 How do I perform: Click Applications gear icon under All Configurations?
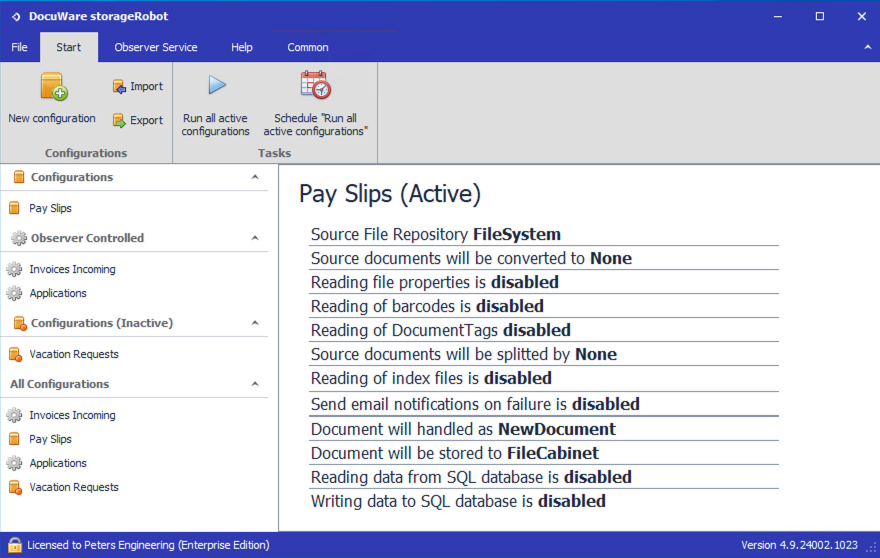click(x=14, y=463)
